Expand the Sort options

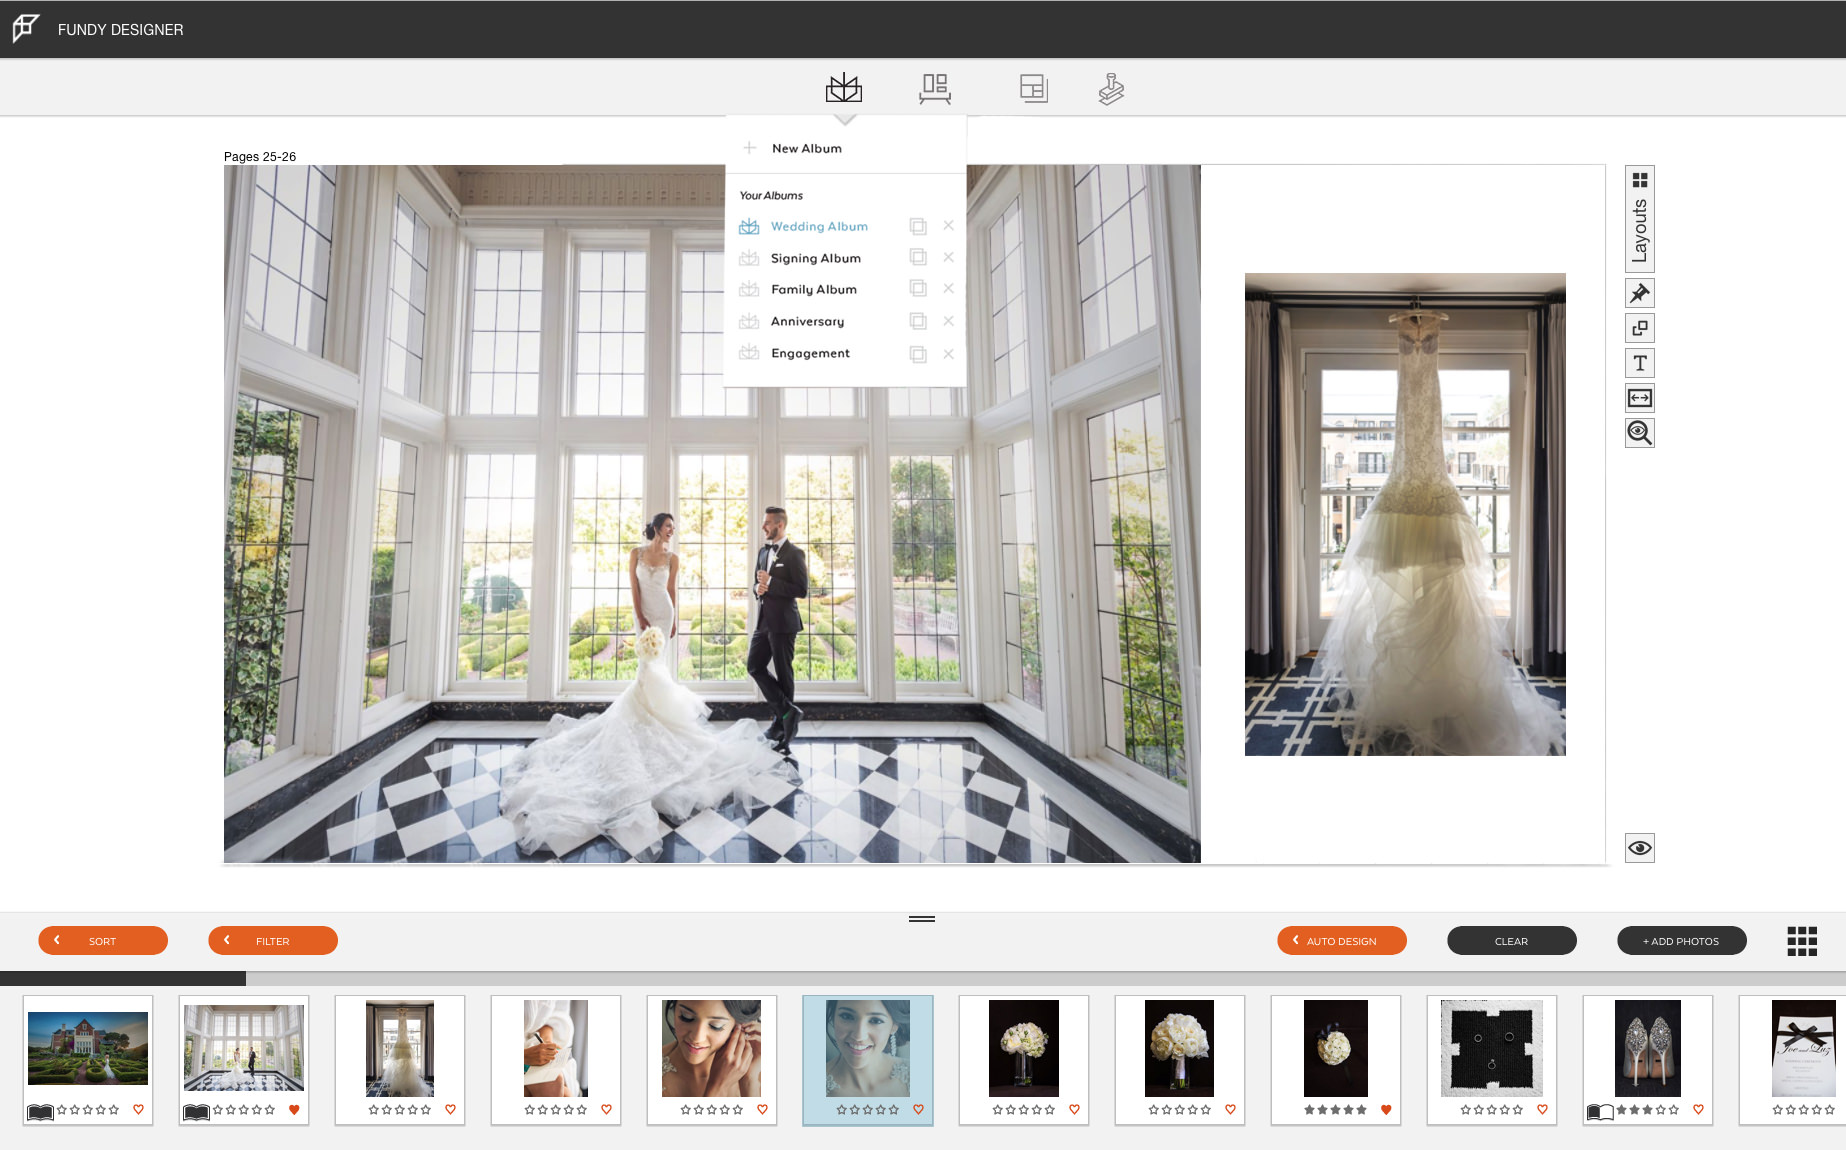103,941
